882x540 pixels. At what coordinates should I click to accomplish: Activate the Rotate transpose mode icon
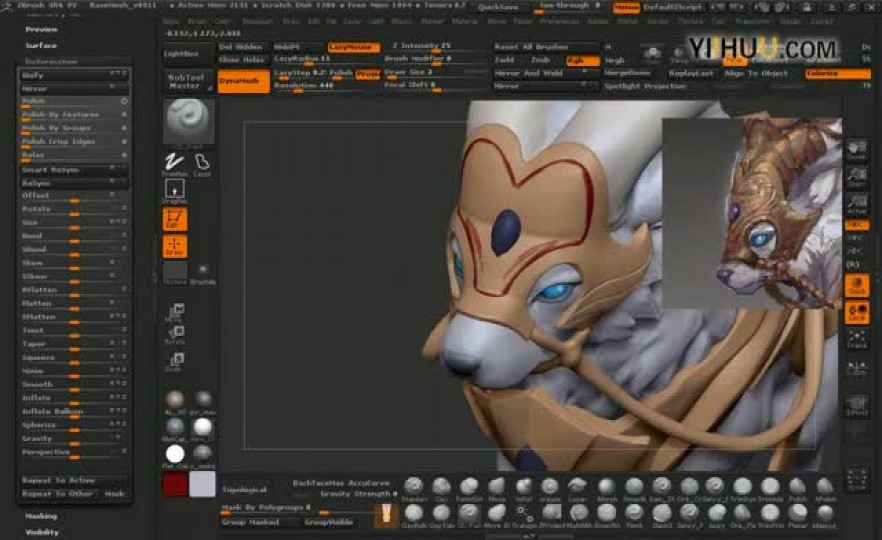coord(175,335)
